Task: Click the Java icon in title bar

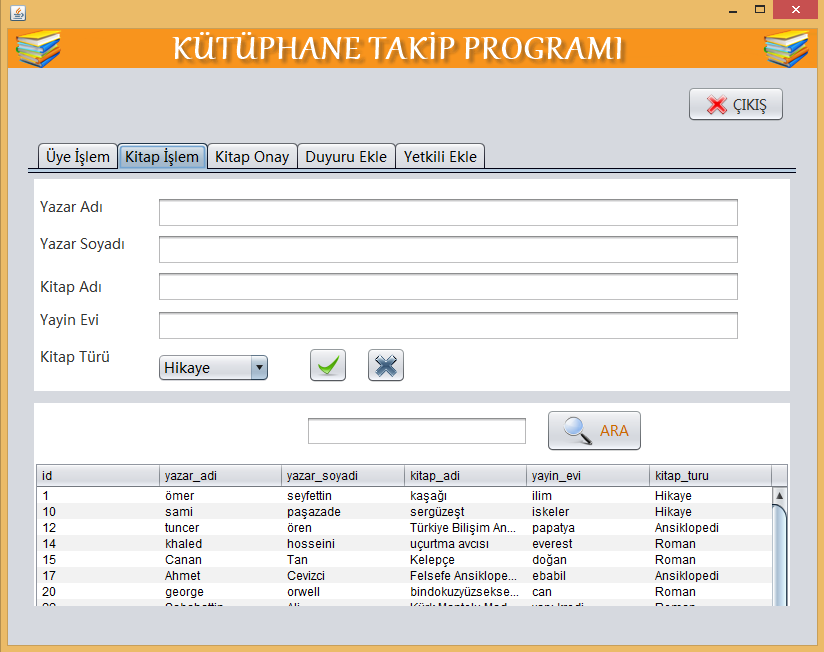Action: (x=17, y=13)
